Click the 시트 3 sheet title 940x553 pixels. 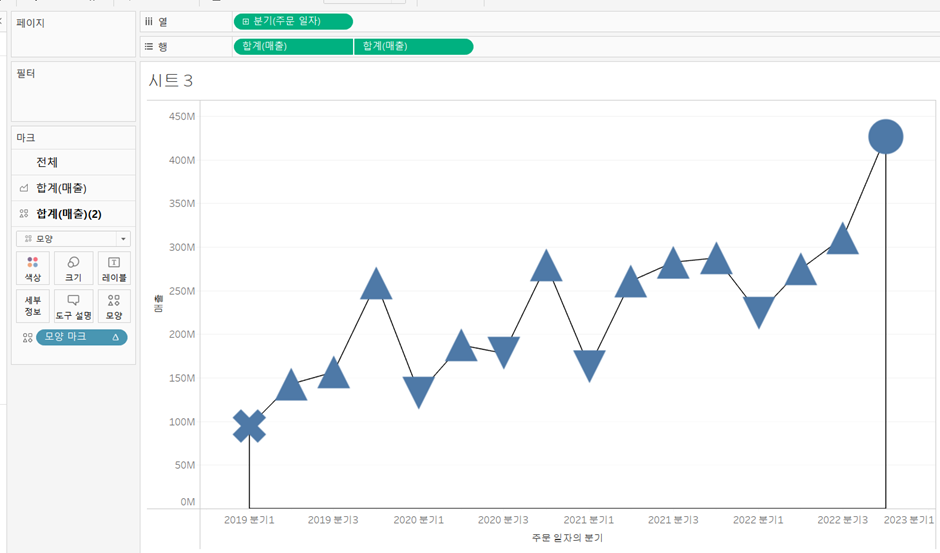tap(171, 80)
